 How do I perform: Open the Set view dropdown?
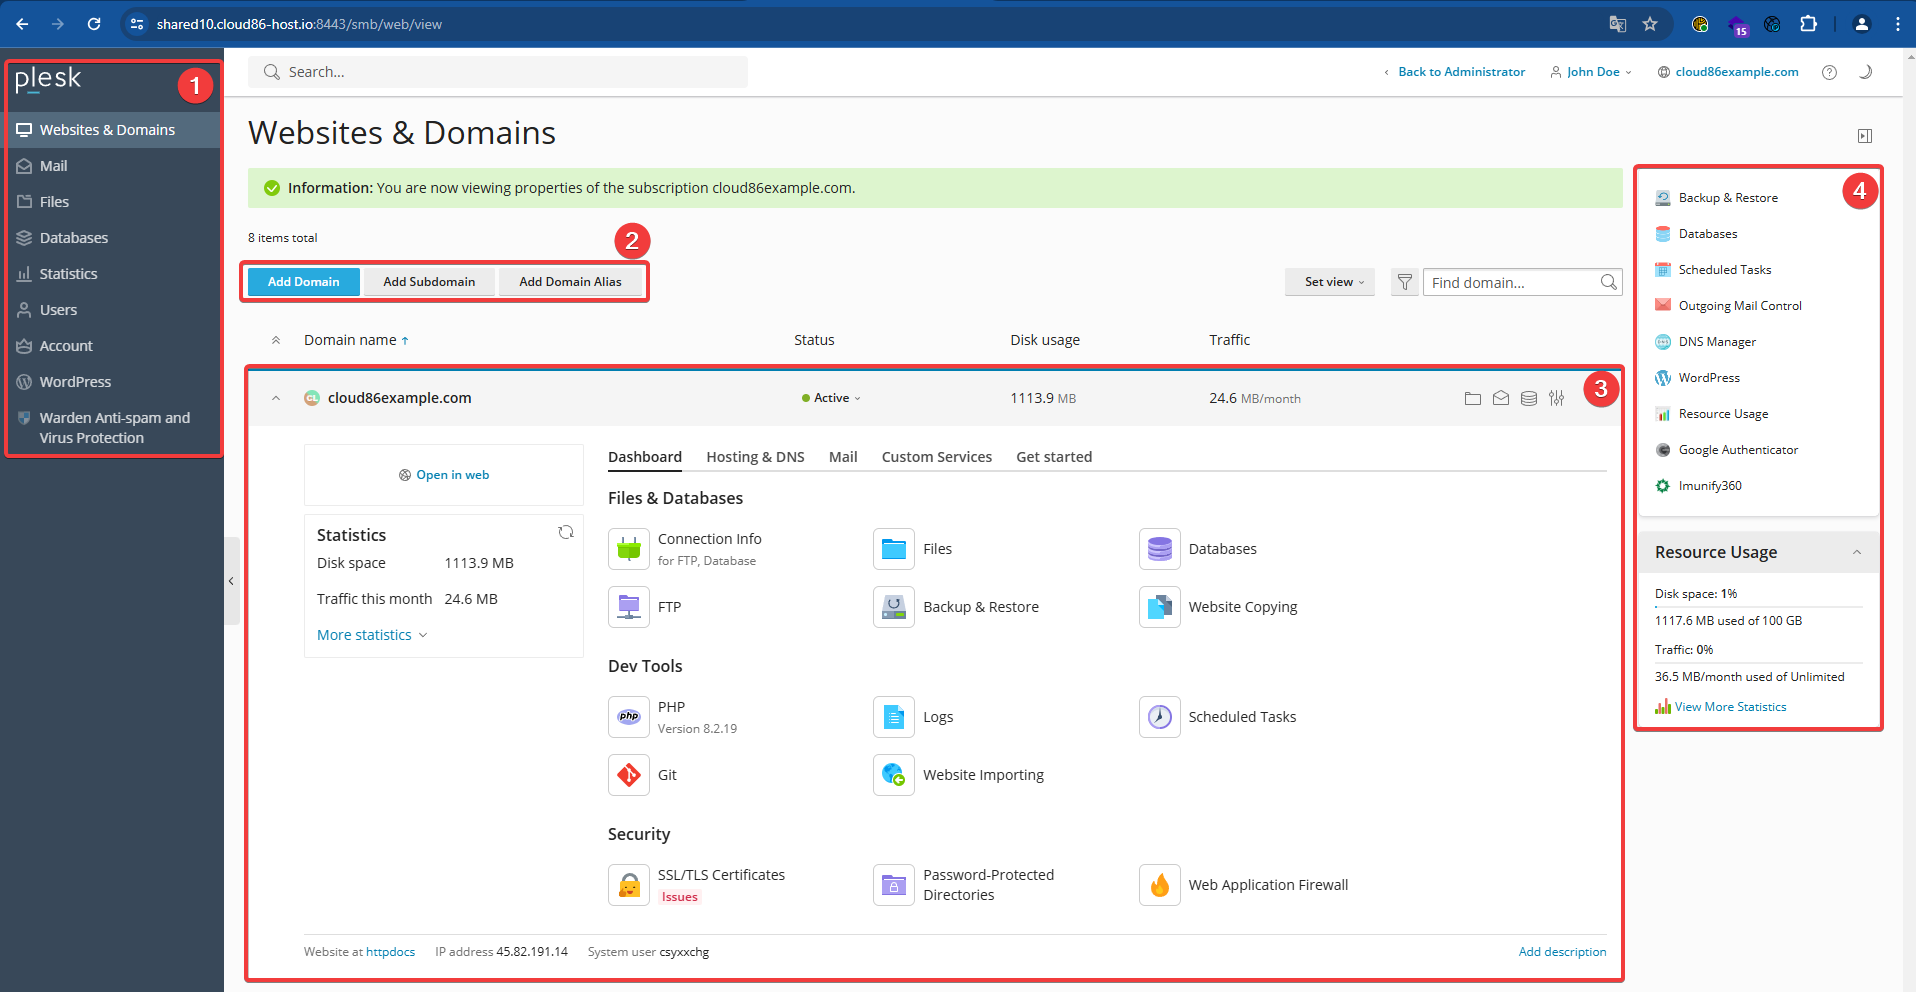tap(1329, 281)
